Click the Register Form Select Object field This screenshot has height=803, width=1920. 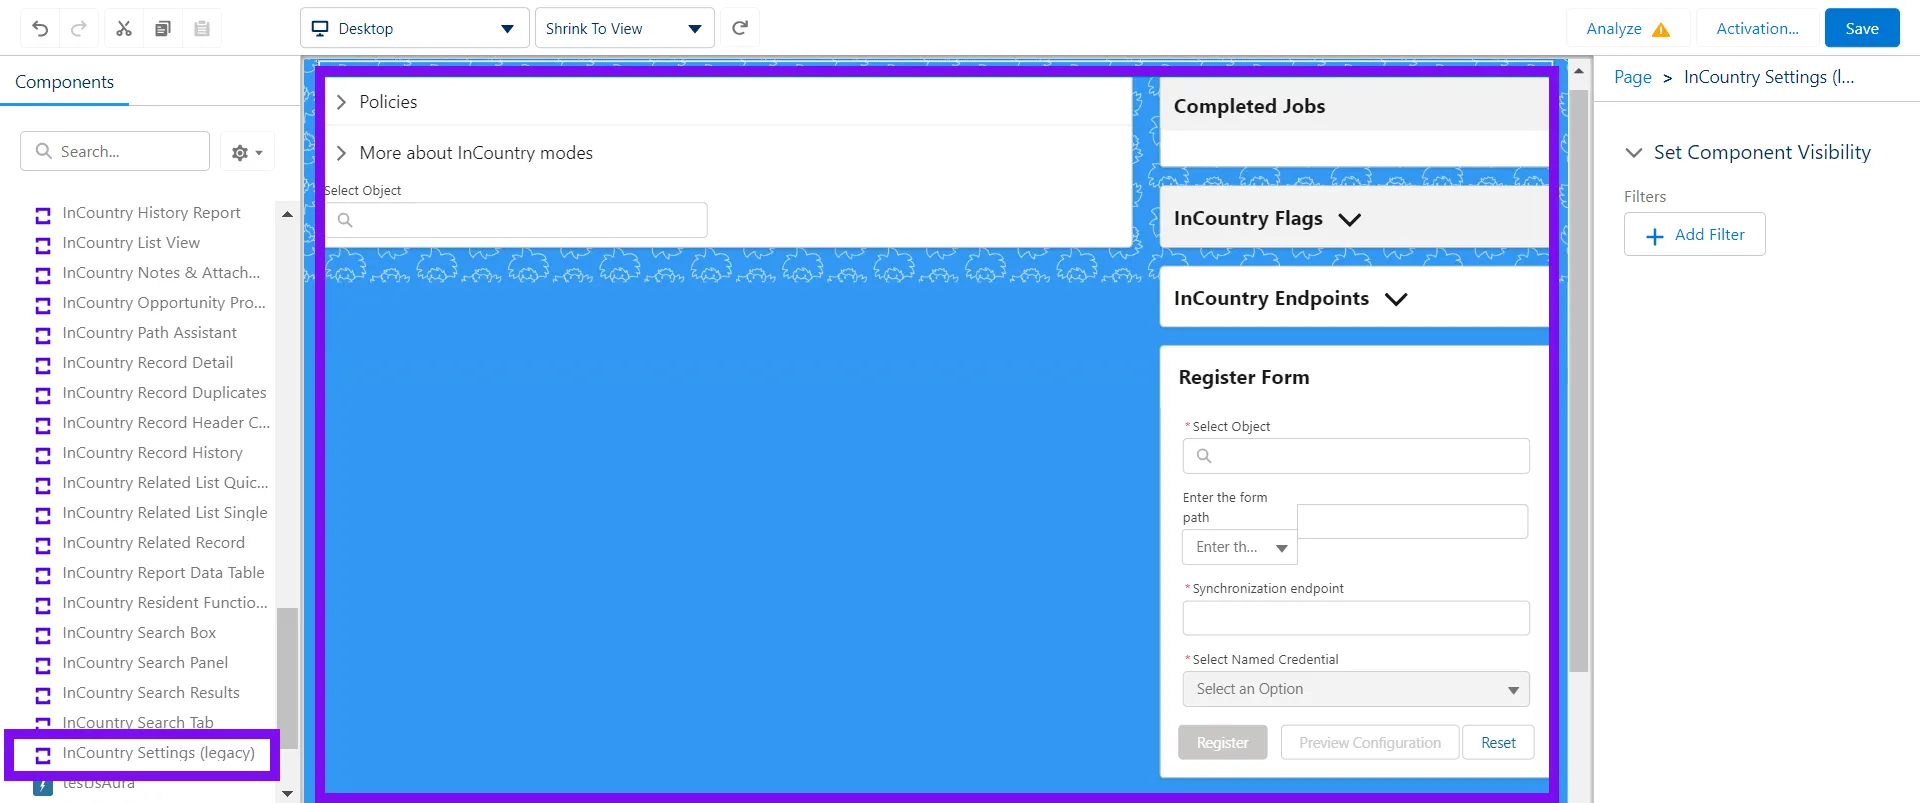click(x=1356, y=456)
